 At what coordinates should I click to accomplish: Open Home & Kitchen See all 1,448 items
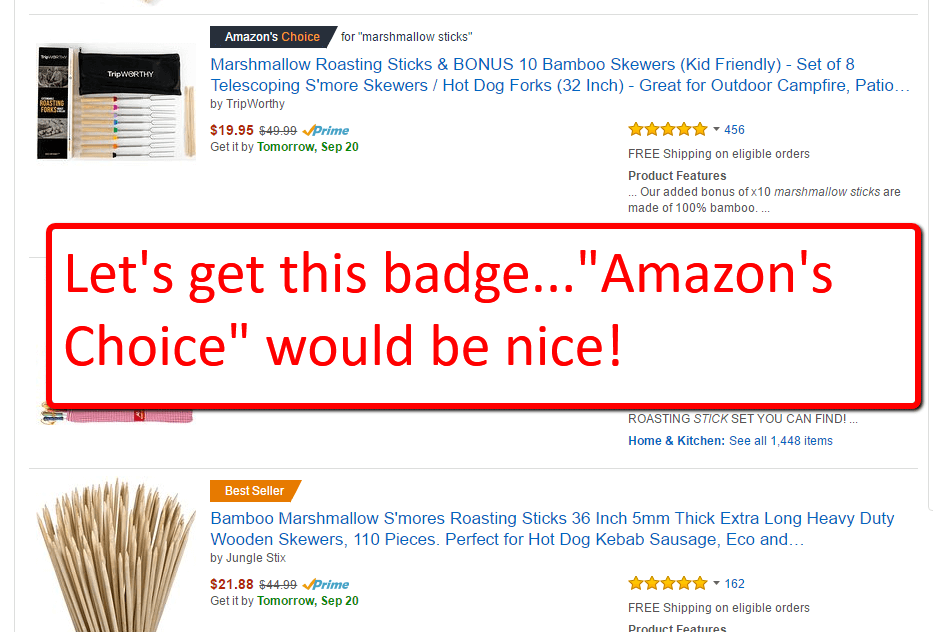click(730, 441)
